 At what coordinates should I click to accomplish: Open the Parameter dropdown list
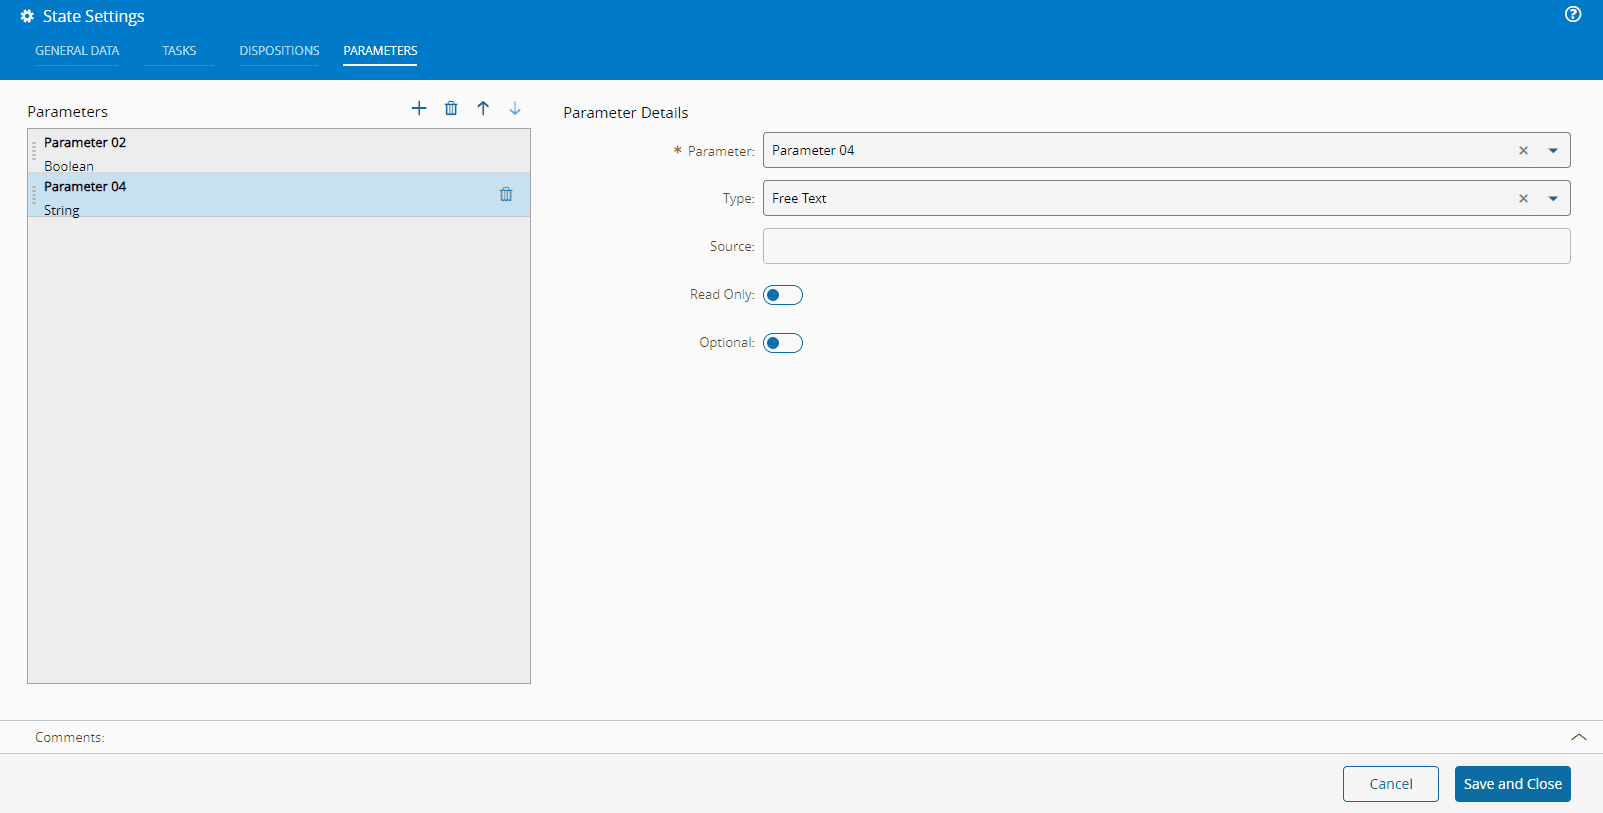coord(1553,150)
